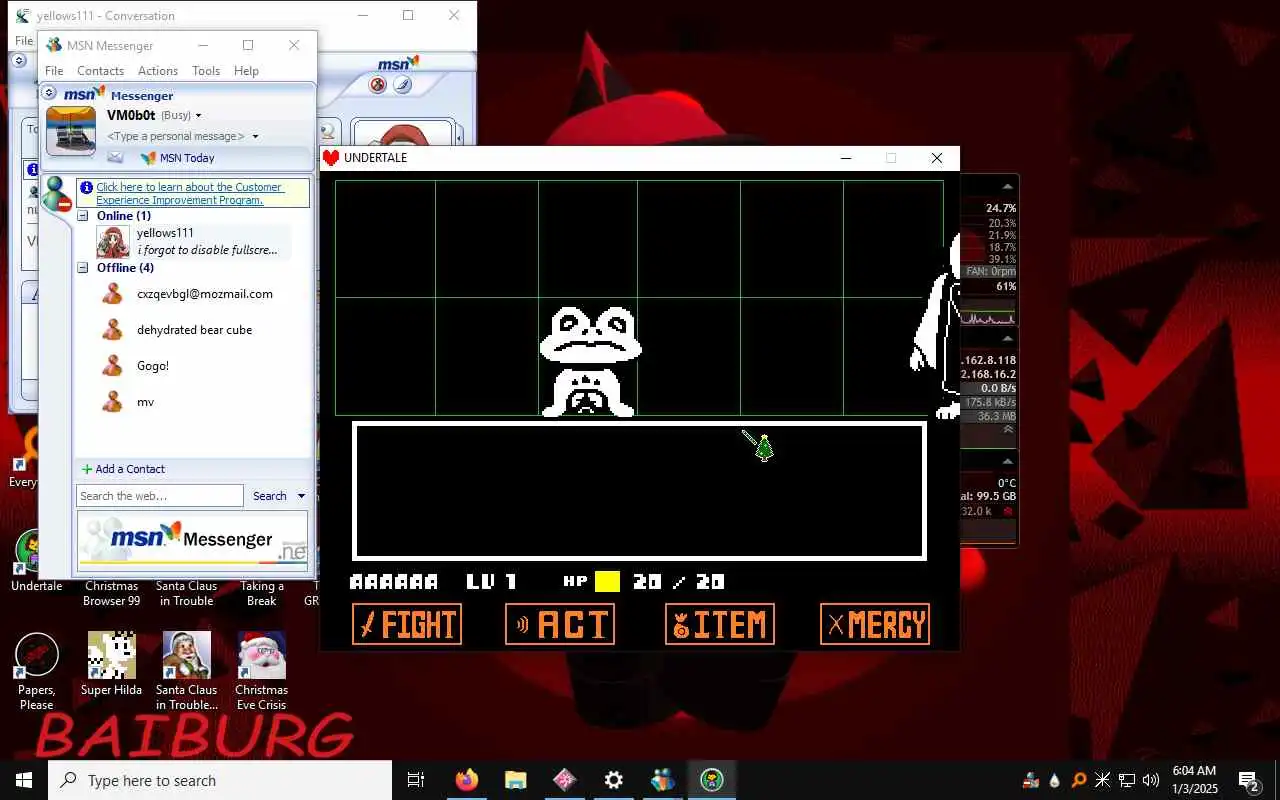Click the double-chevron in the network monitor gadget
This screenshot has height=800, width=1280.
coord(1008,429)
